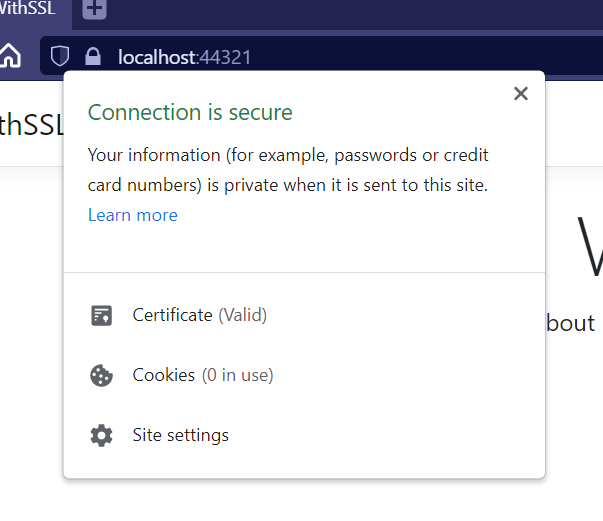
Task: Click the large V letter on page
Action: [x=590, y=246]
